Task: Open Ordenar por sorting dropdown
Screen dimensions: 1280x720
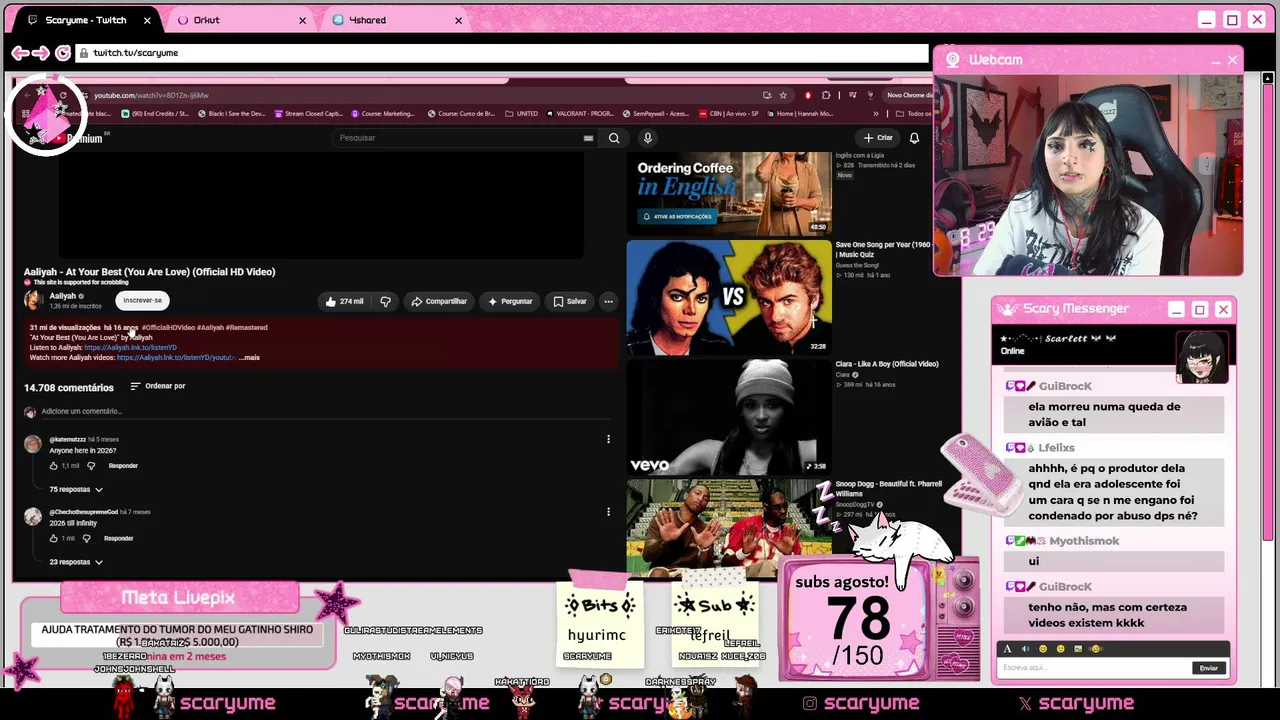Action: pos(158,386)
